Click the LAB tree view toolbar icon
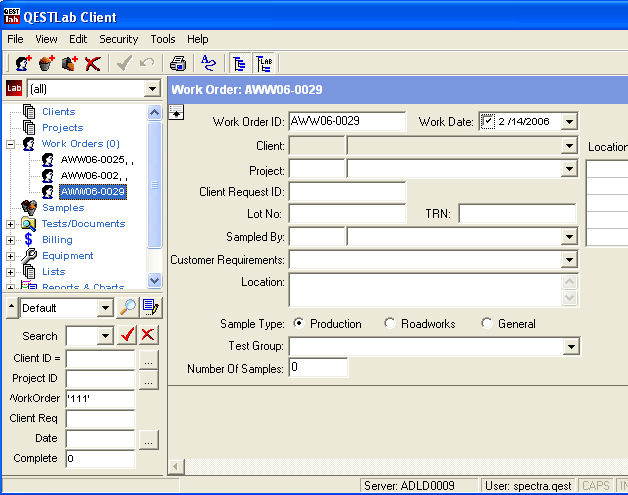 click(x=264, y=64)
